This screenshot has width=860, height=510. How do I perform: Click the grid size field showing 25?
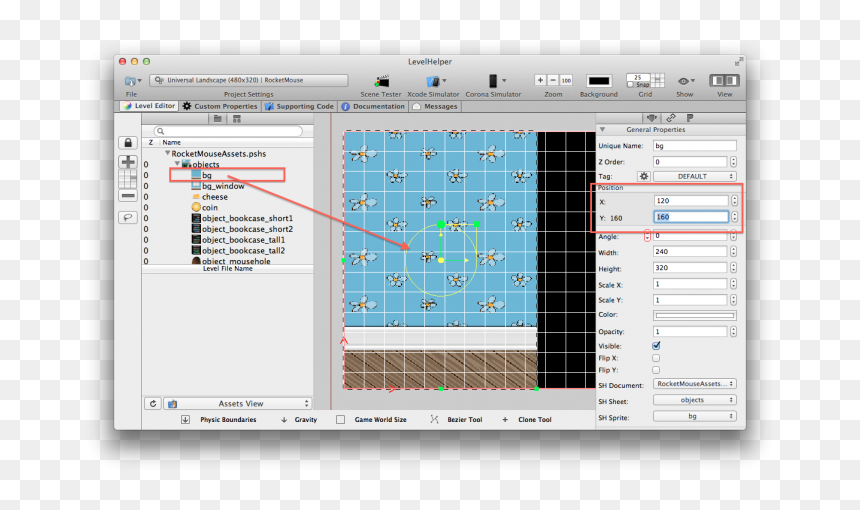tap(637, 77)
